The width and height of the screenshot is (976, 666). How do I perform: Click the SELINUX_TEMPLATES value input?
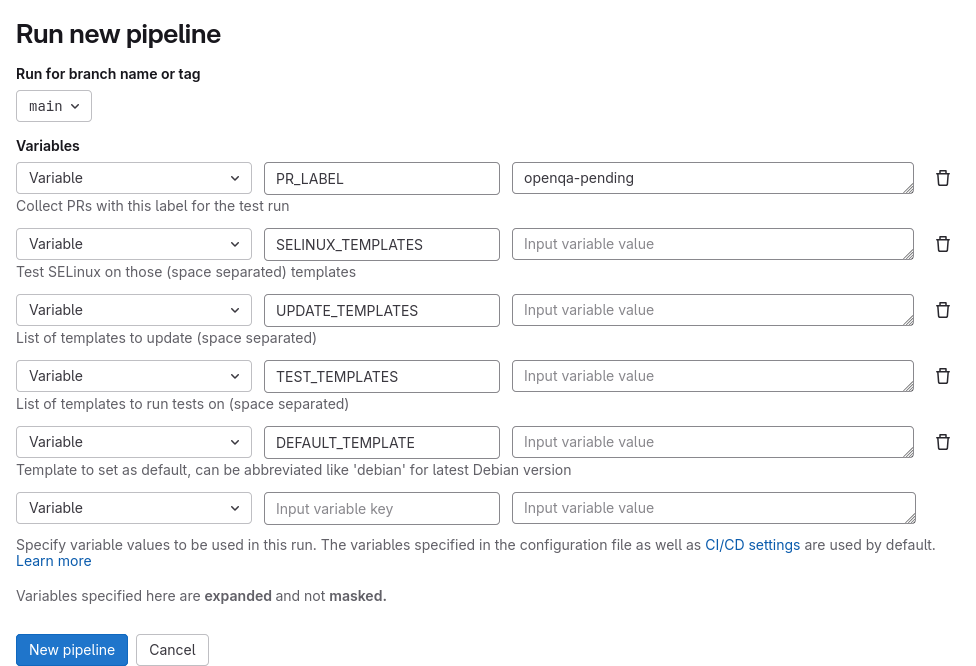click(x=712, y=244)
